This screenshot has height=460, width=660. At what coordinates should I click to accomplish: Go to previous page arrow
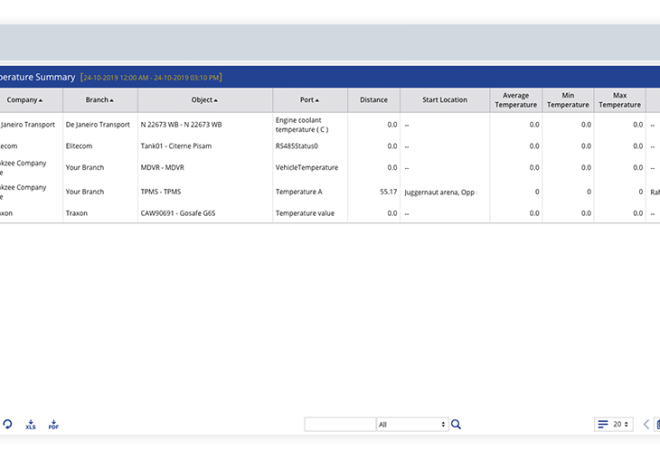pos(646,425)
